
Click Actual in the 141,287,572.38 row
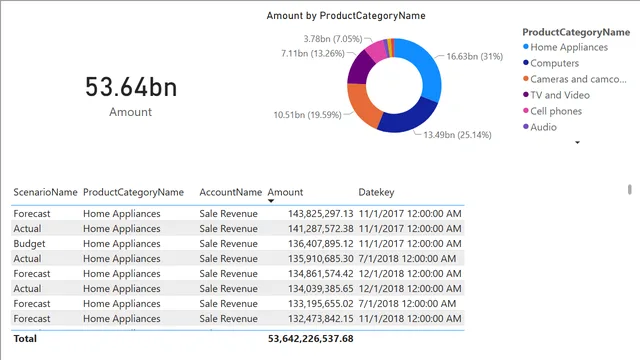coord(27,229)
